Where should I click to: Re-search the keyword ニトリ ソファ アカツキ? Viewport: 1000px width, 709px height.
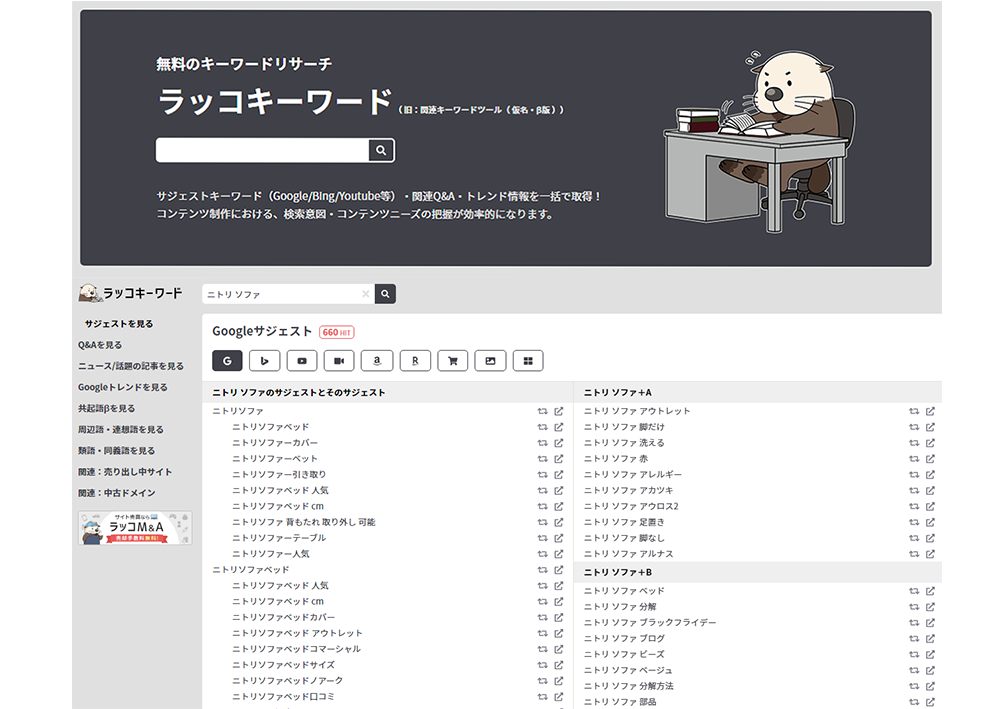pos(914,490)
